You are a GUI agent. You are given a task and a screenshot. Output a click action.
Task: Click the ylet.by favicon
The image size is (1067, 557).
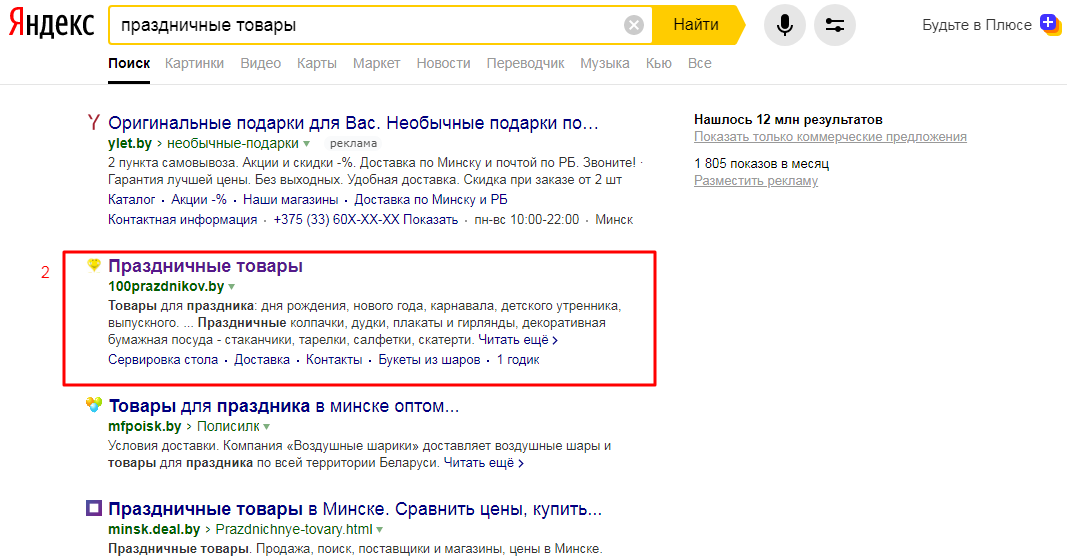pyautogui.click(x=93, y=122)
